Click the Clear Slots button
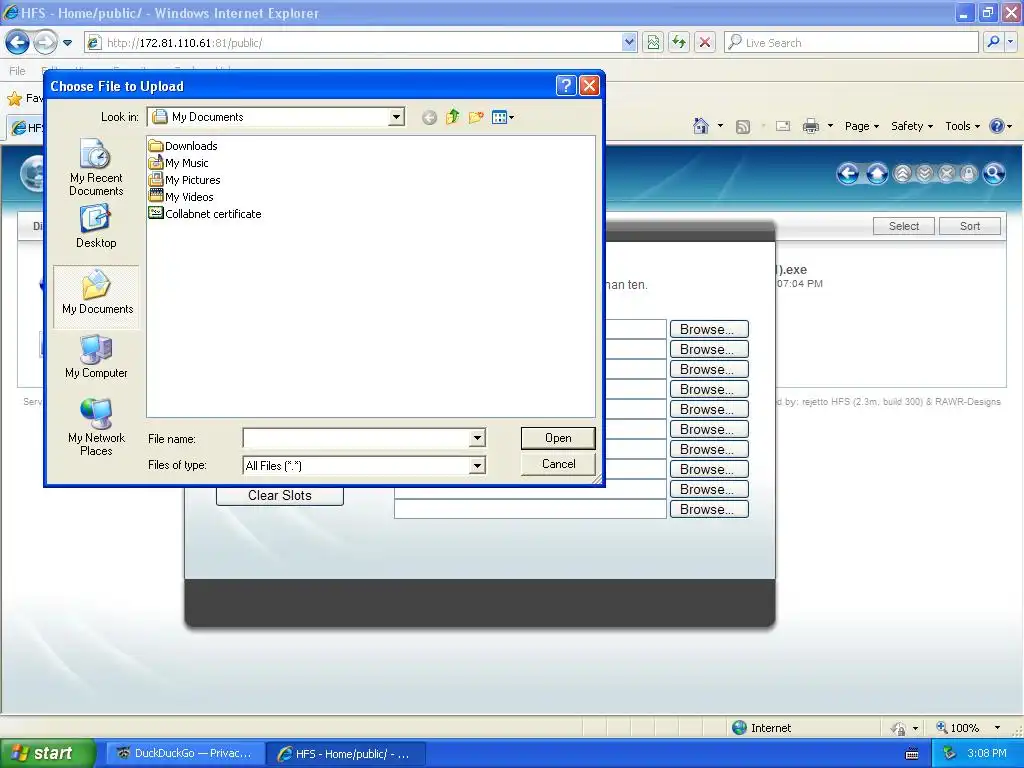 (x=280, y=496)
